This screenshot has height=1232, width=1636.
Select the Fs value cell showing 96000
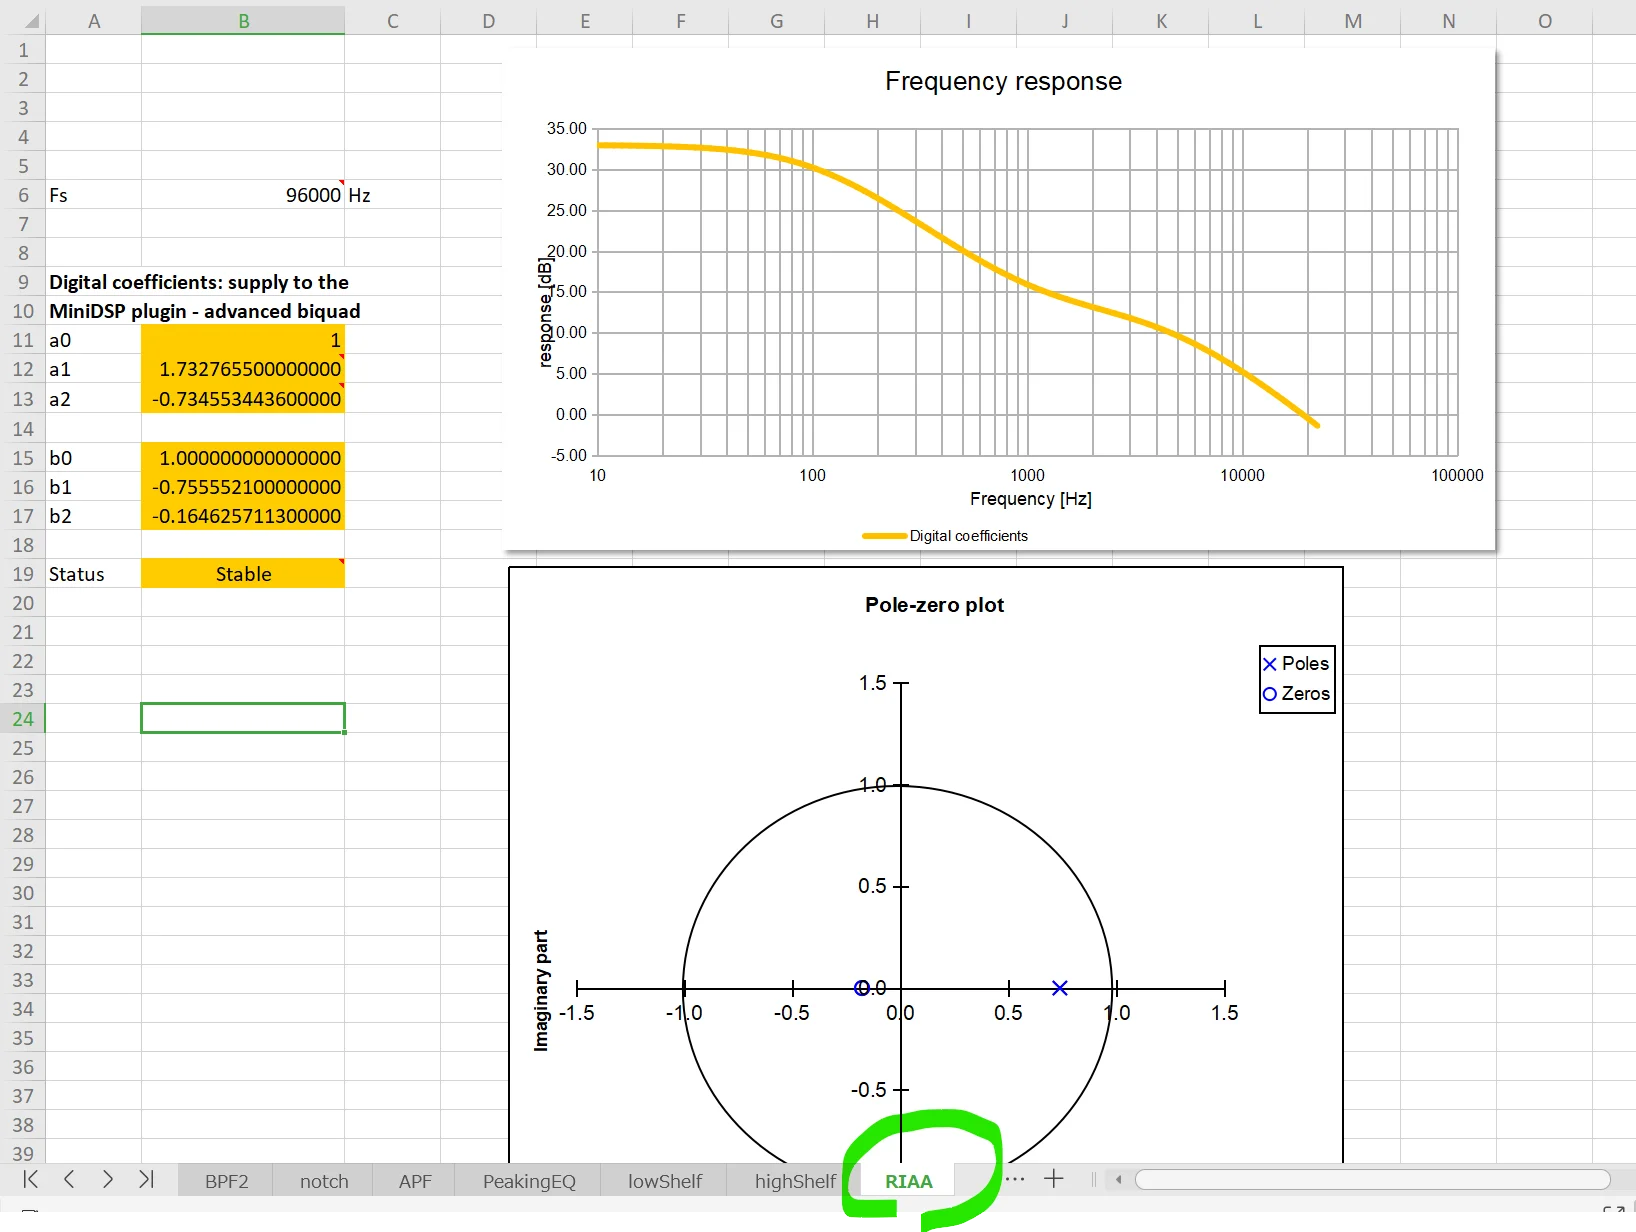(243, 195)
